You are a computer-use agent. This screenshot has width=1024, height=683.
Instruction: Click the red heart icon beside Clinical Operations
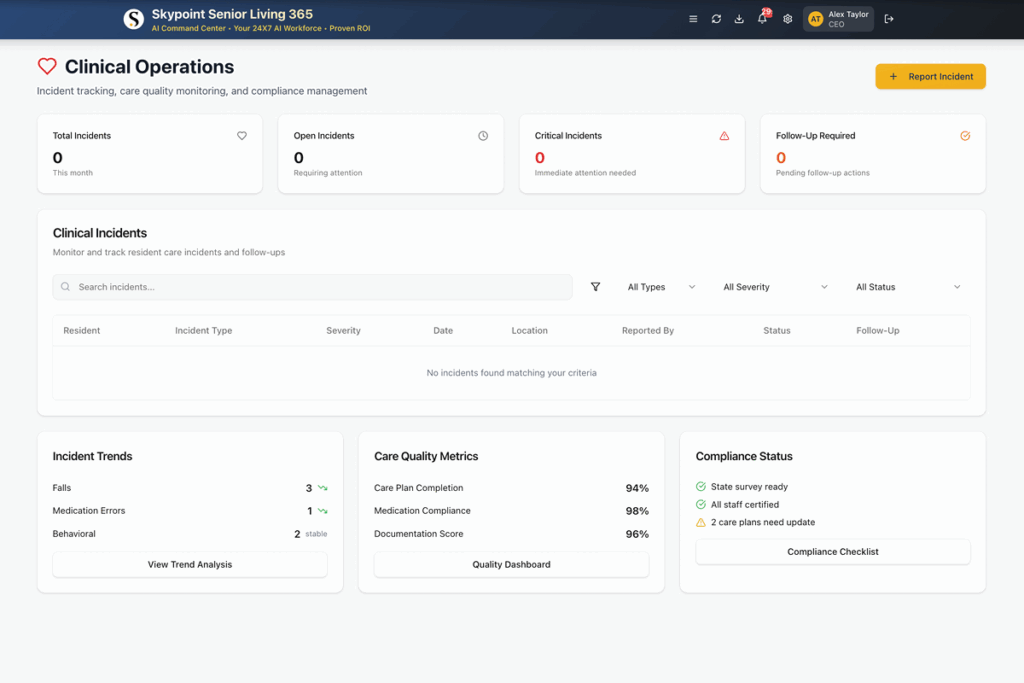click(47, 66)
